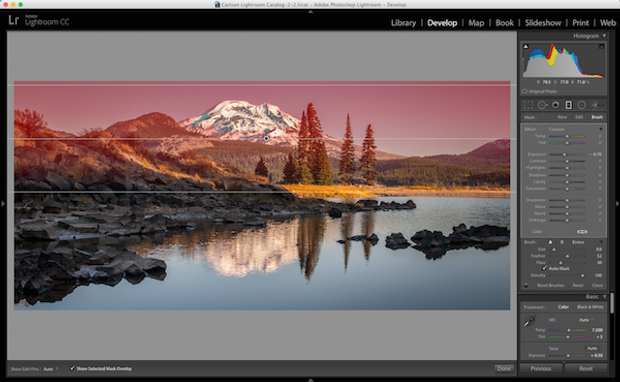Adjust the mask Saturation slider

567,189
